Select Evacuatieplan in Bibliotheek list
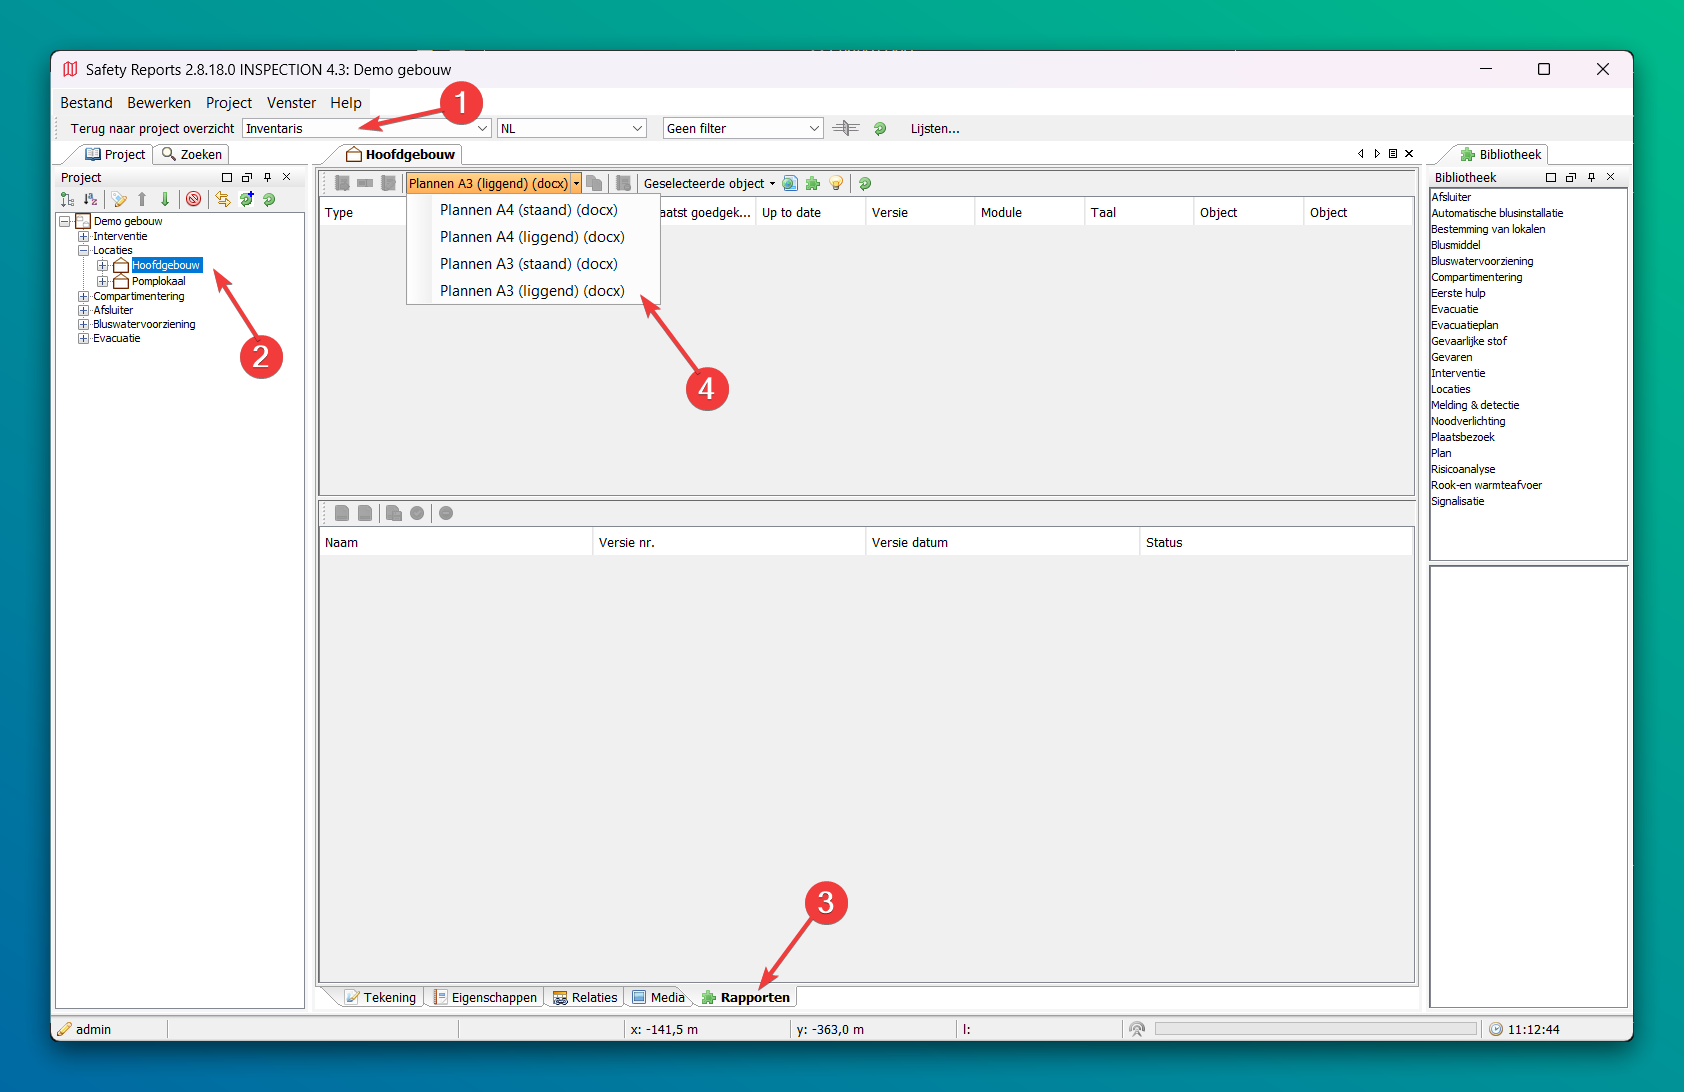The height and width of the screenshot is (1092, 1684). coord(1464,326)
